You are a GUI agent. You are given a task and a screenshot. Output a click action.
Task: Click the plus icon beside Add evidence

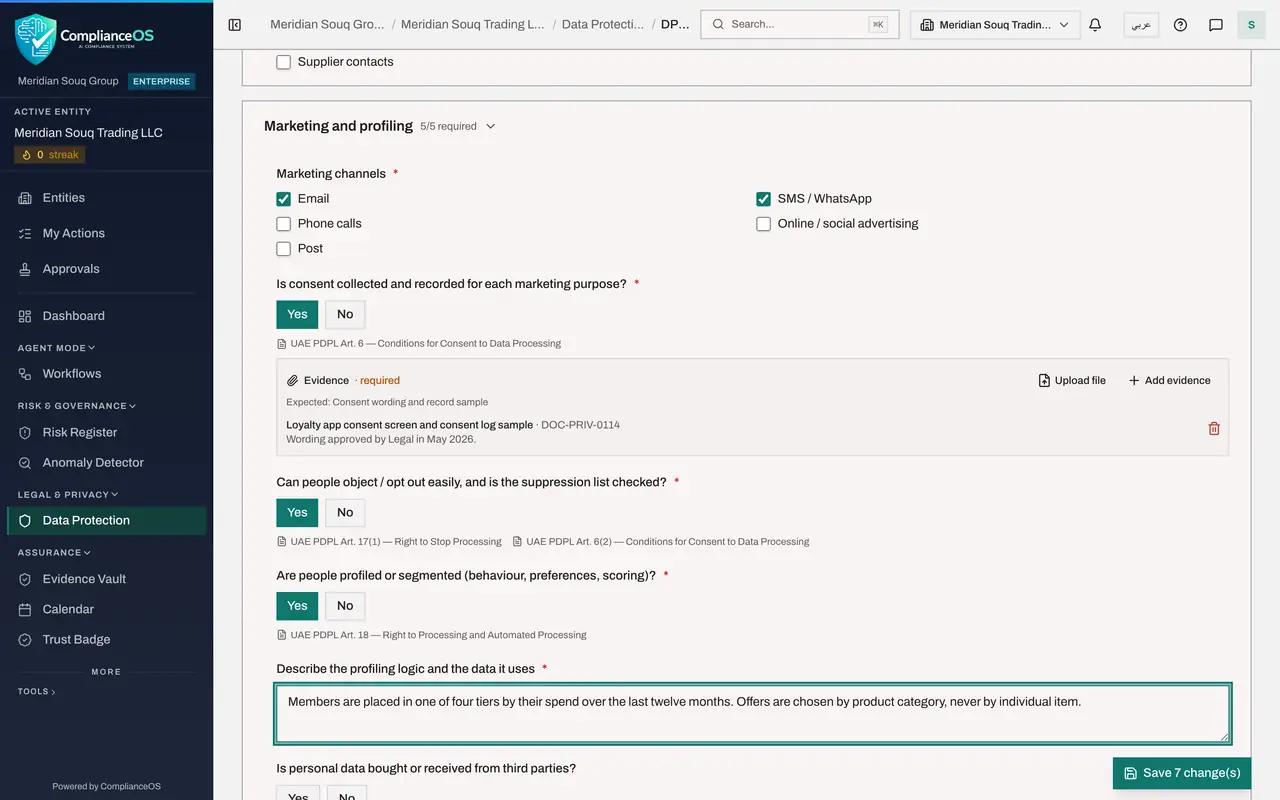click(1134, 381)
